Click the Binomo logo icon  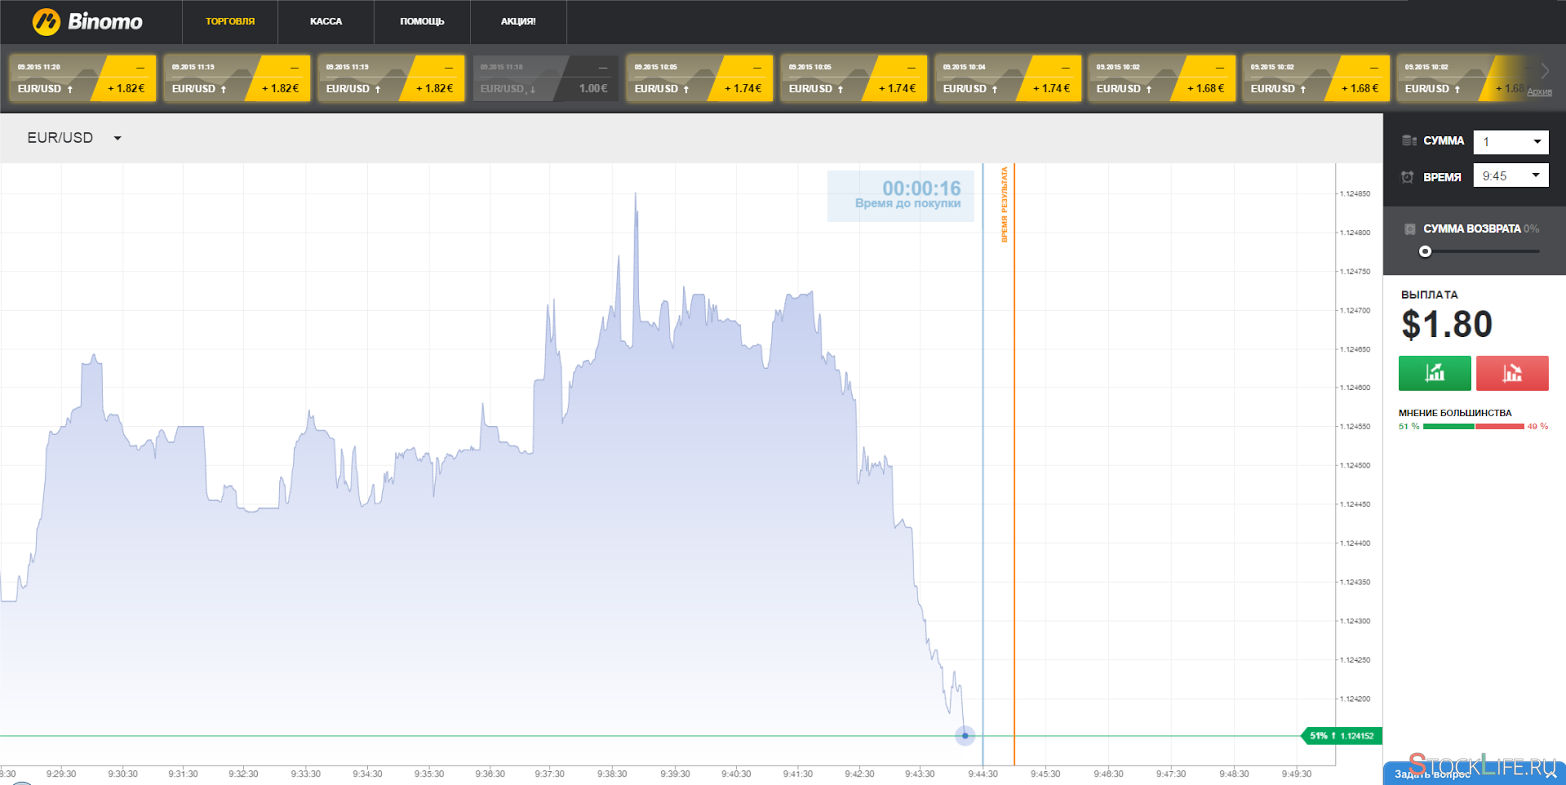(x=46, y=21)
